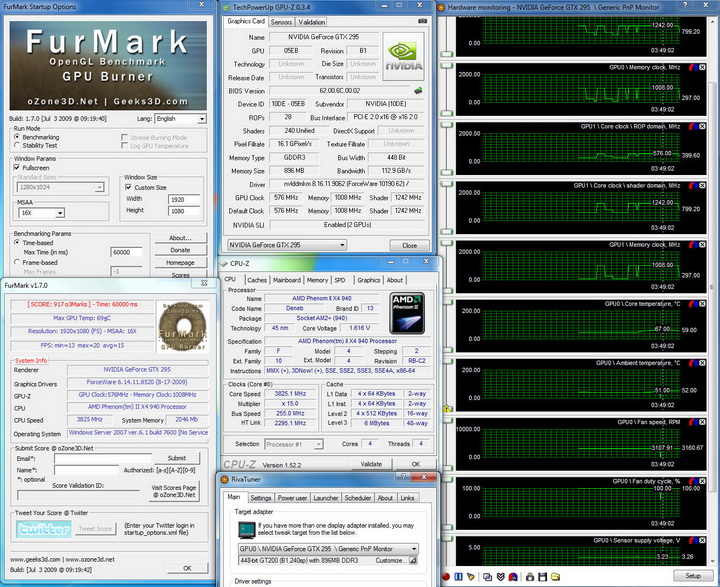Screen dimensions: 720x587
Task: Click the yellow folder icon in the monitoring toolbar
Action: point(555,576)
